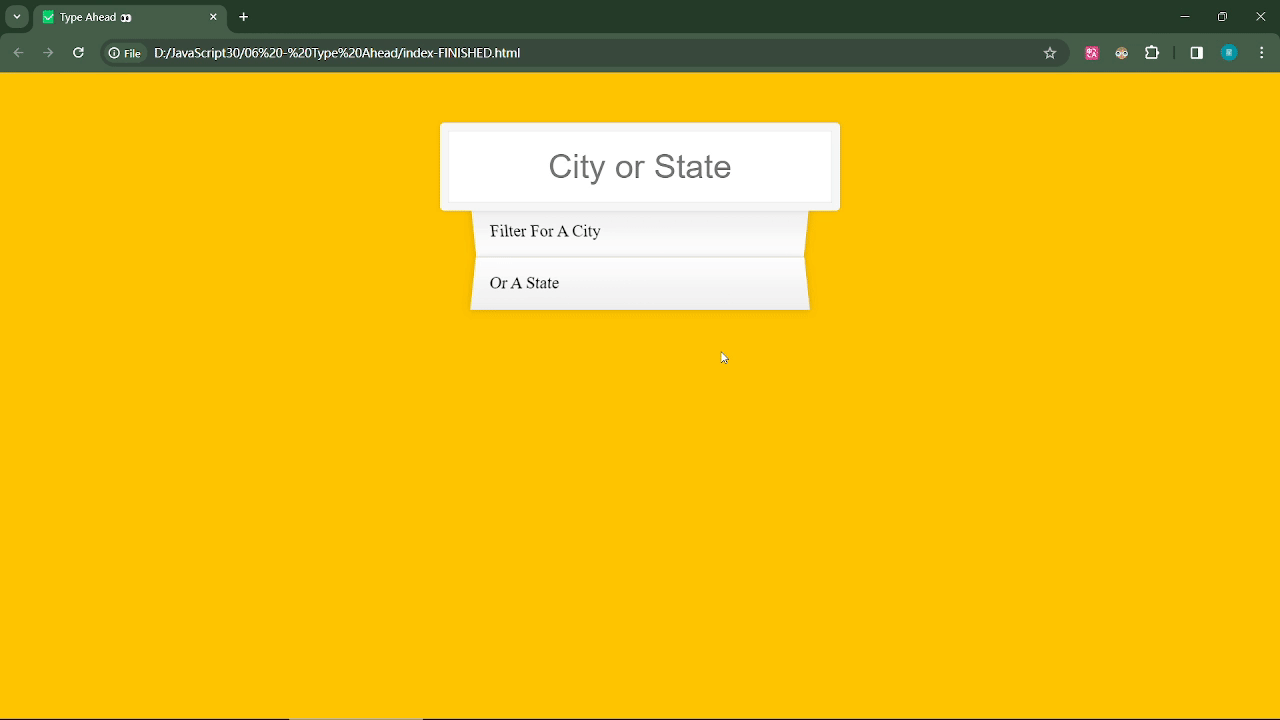This screenshot has width=1280, height=720.
Task: Open the browser side panel icon
Action: click(1196, 52)
